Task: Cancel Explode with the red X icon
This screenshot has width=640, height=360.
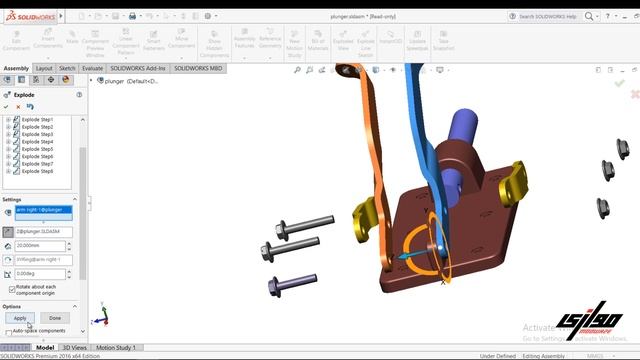Action: coord(18,107)
